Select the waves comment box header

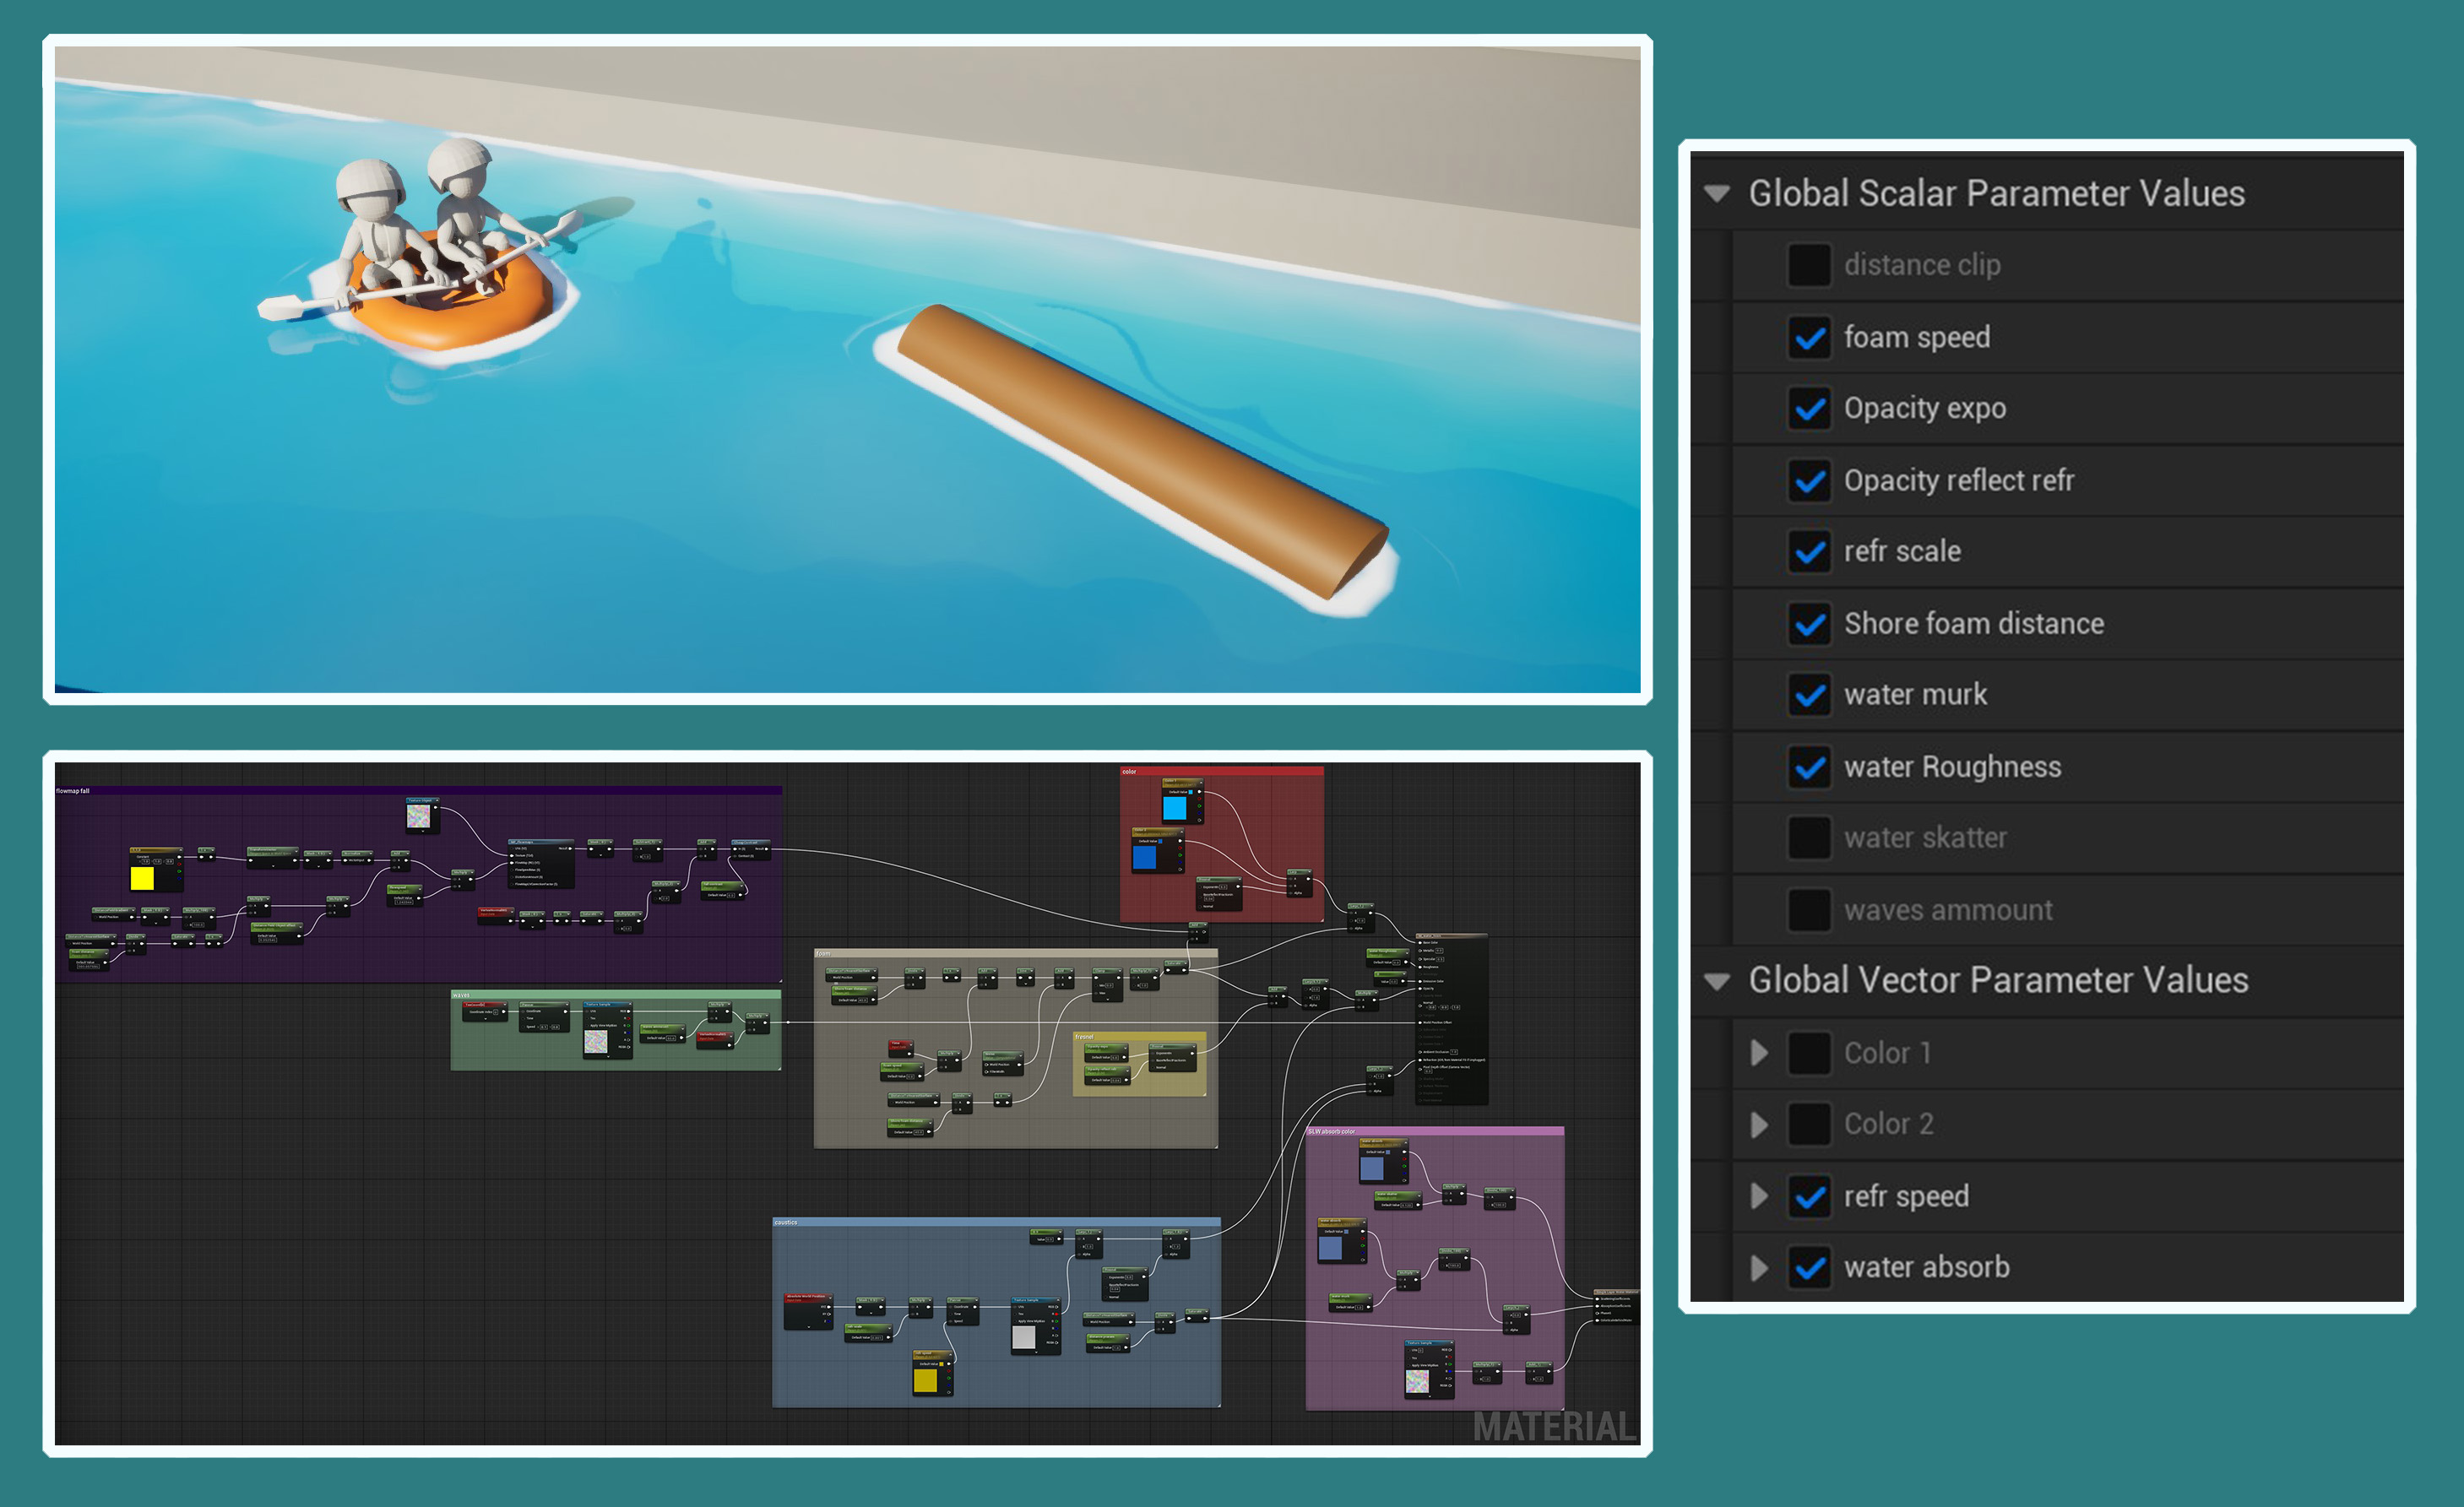pyautogui.click(x=461, y=995)
